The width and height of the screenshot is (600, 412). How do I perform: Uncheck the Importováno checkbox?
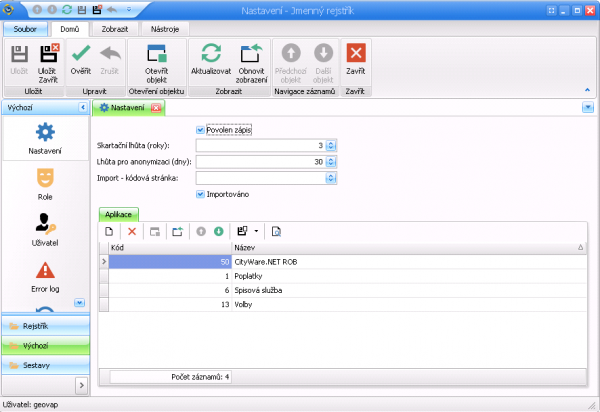pyautogui.click(x=201, y=194)
